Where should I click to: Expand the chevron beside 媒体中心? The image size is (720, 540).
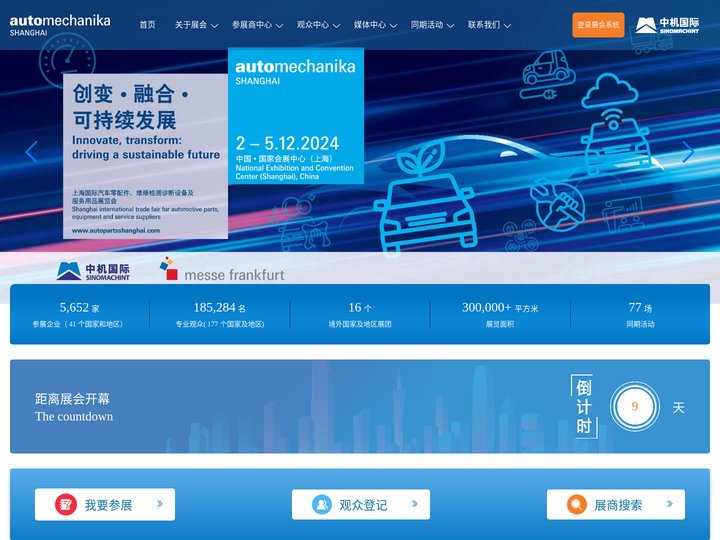tap(394, 26)
